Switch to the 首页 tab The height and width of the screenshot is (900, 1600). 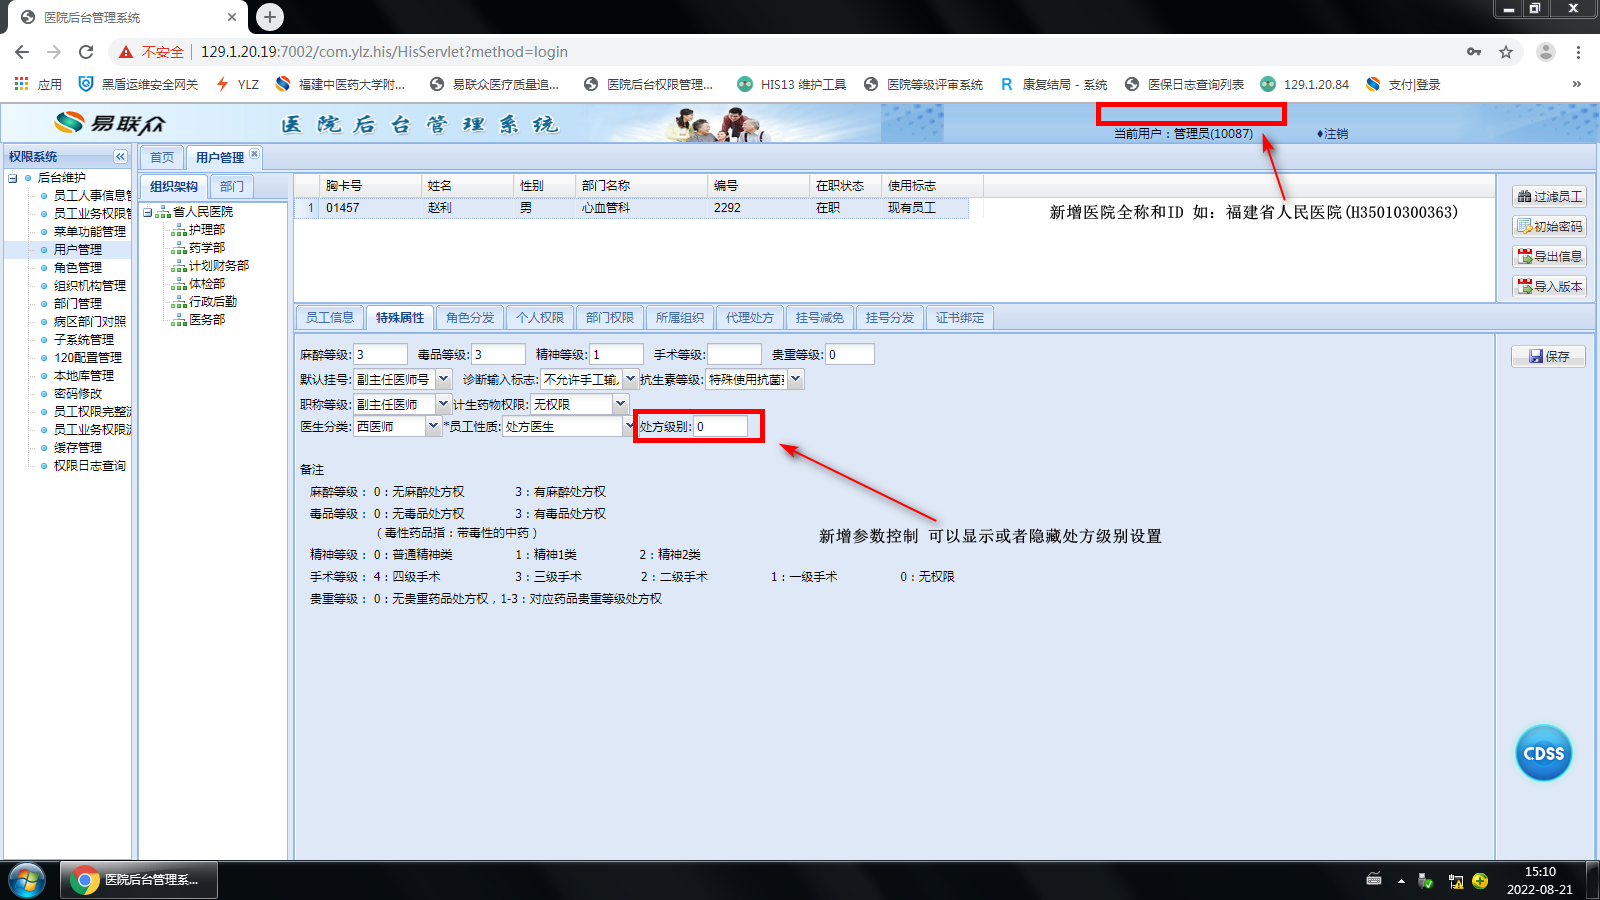point(162,157)
